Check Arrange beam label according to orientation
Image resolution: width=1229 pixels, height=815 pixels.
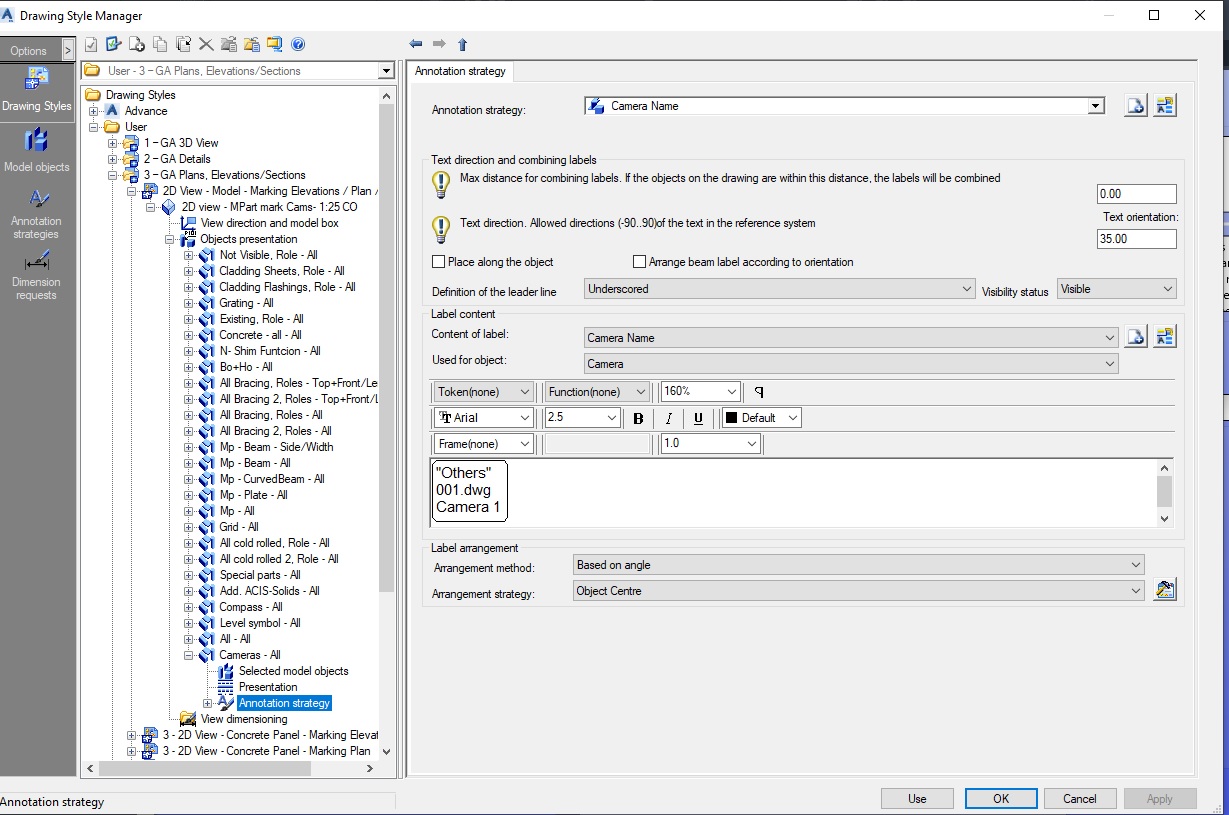click(638, 261)
